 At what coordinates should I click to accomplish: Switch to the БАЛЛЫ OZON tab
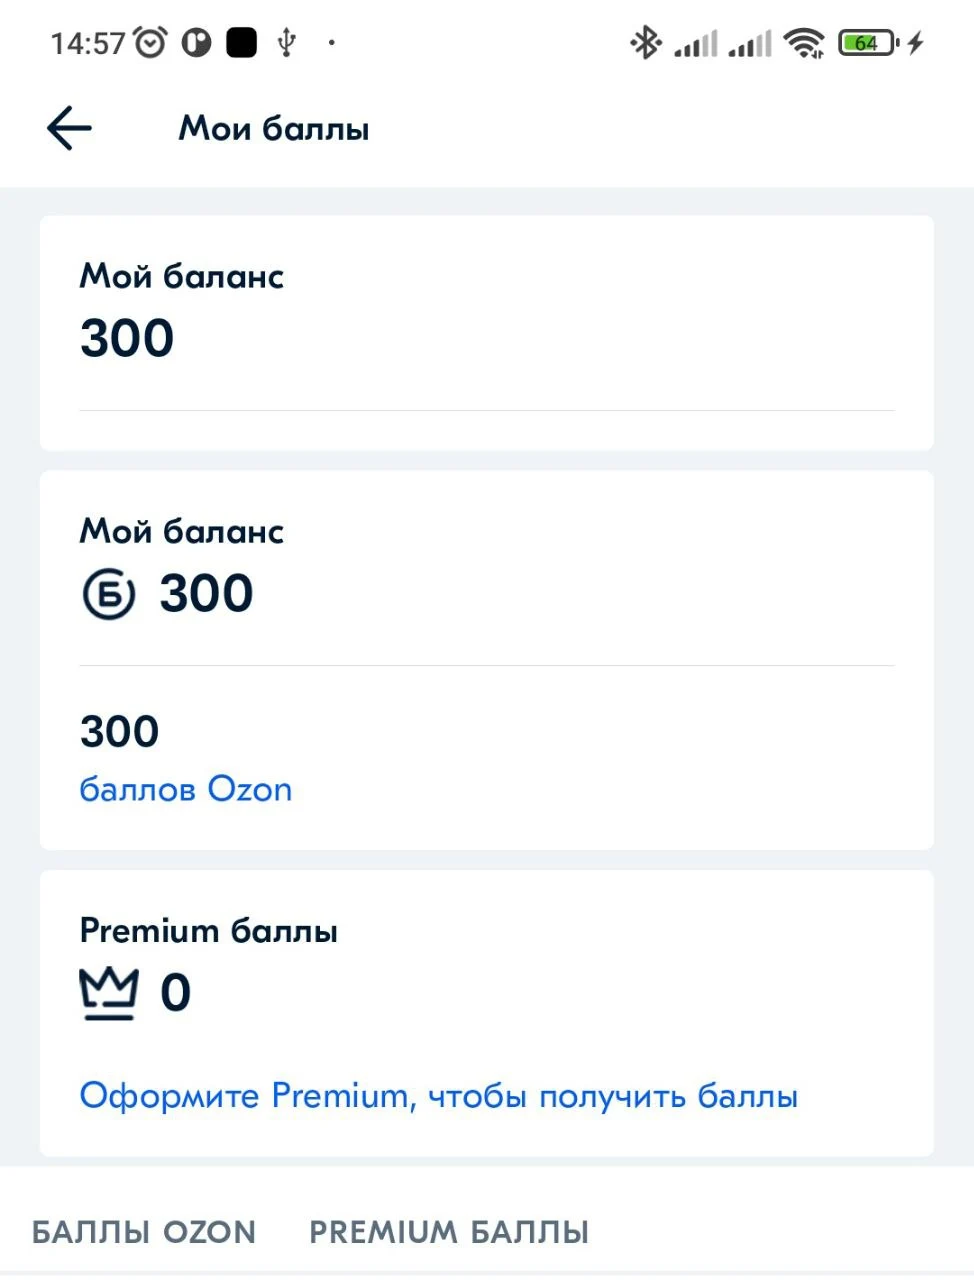click(144, 1232)
